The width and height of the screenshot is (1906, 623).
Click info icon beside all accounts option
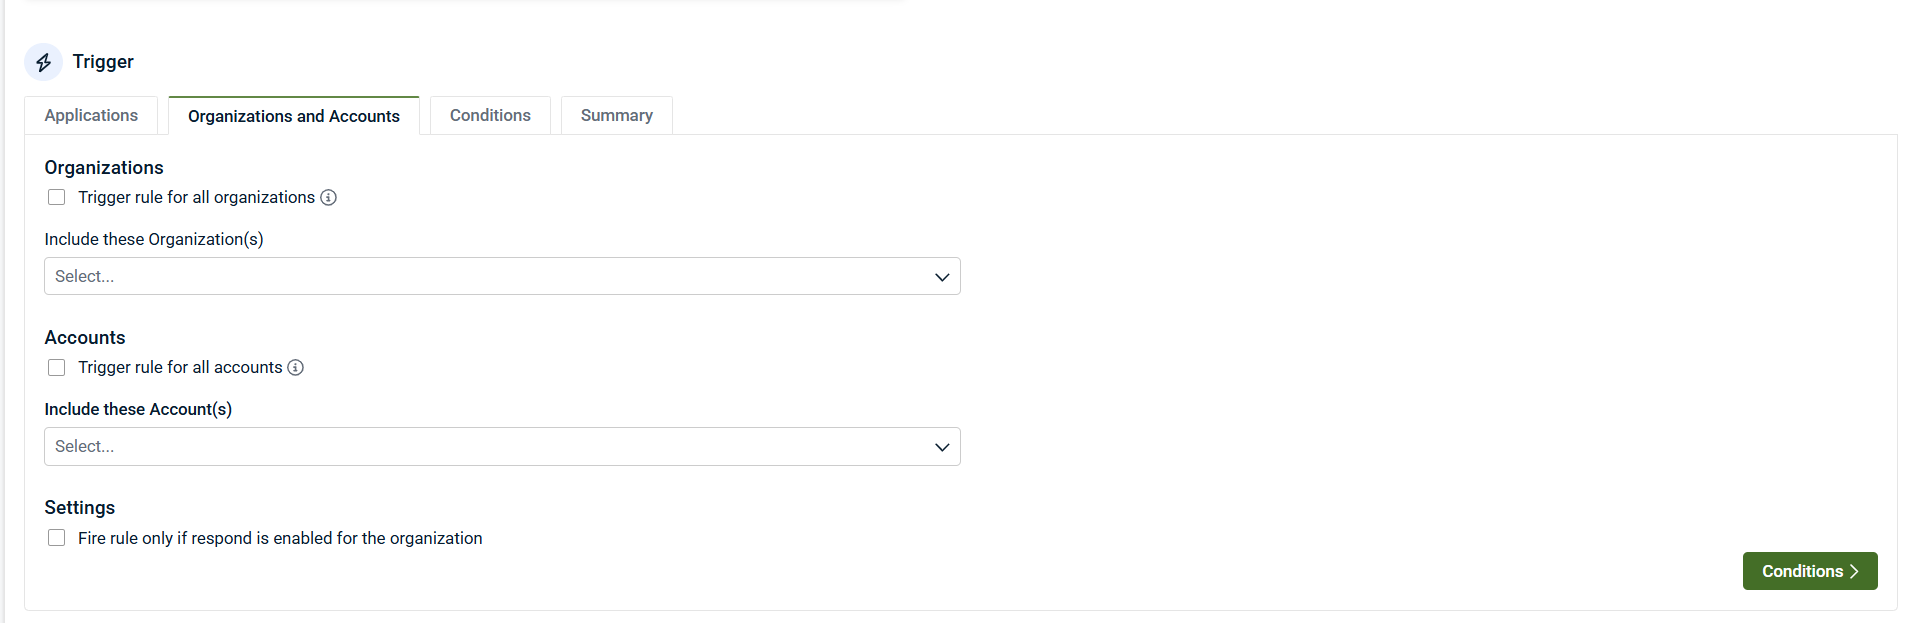pyautogui.click(x=296, y=367)
